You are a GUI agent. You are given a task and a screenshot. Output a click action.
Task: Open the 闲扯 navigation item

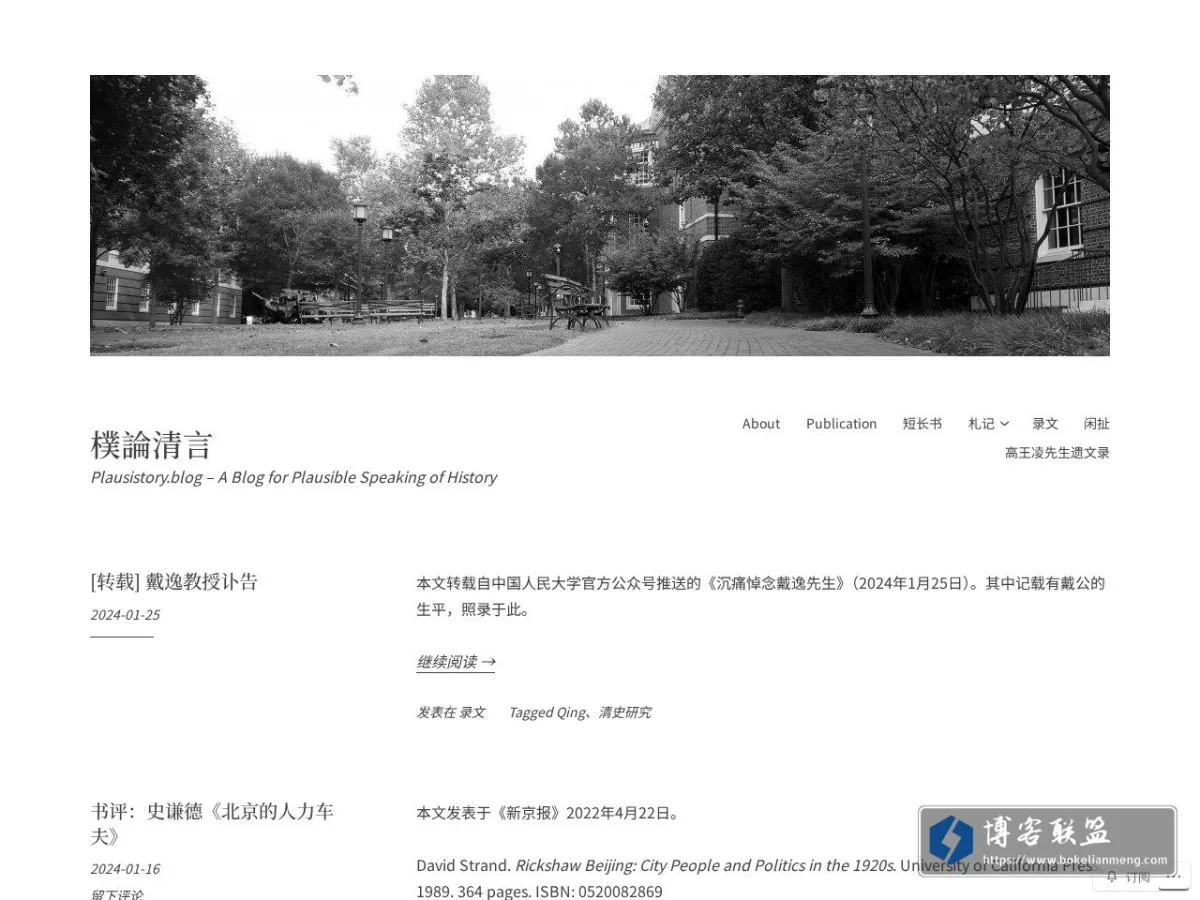tap(1097, 424)
